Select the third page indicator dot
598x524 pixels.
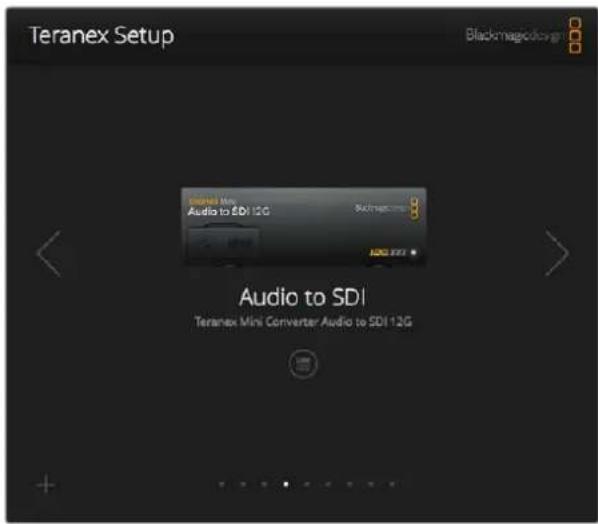264,484
